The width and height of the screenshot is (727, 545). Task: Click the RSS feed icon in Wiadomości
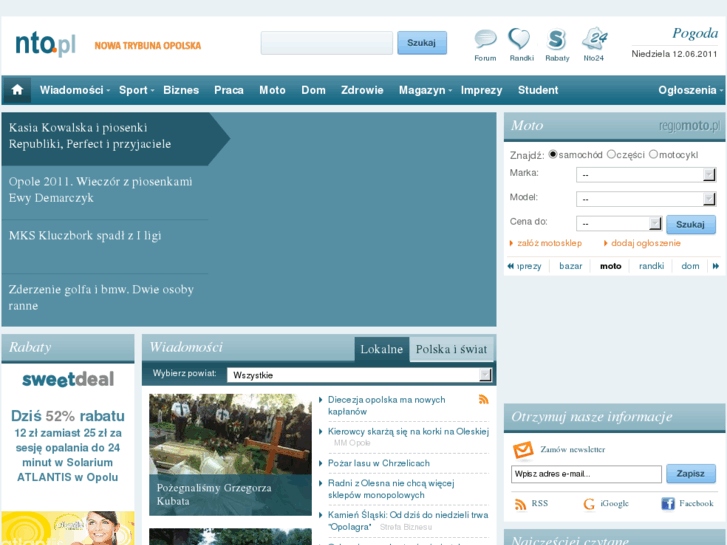pos(484,399)
